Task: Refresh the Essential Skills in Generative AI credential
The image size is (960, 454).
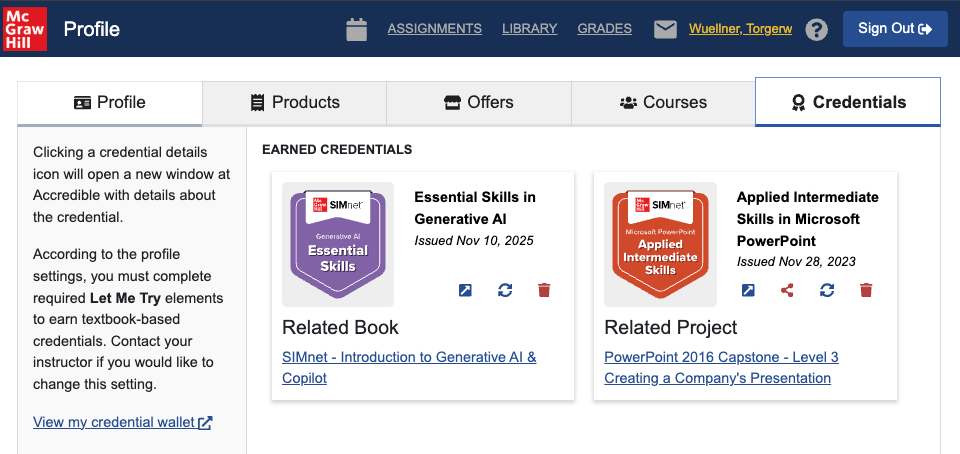Action: pos(505,290)
